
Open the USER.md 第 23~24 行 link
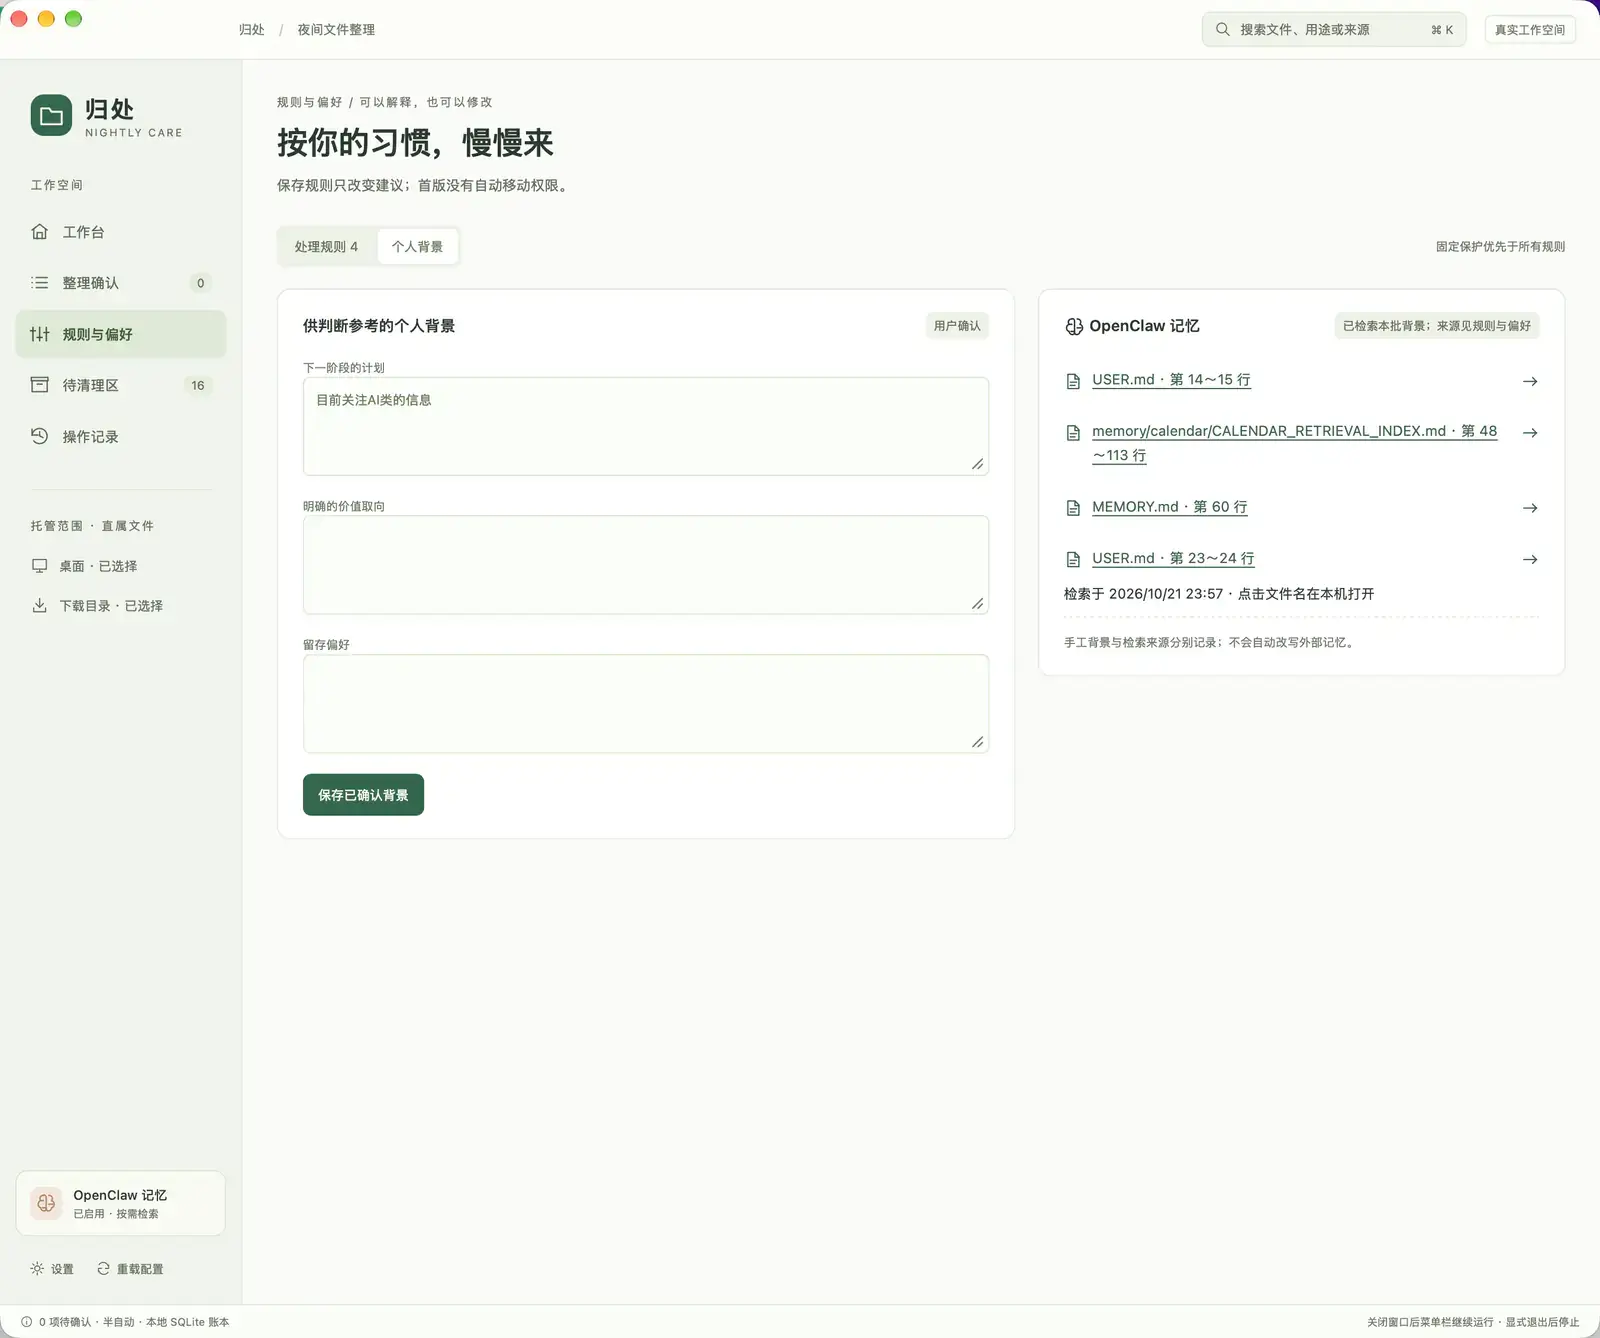coord(1173,558)
